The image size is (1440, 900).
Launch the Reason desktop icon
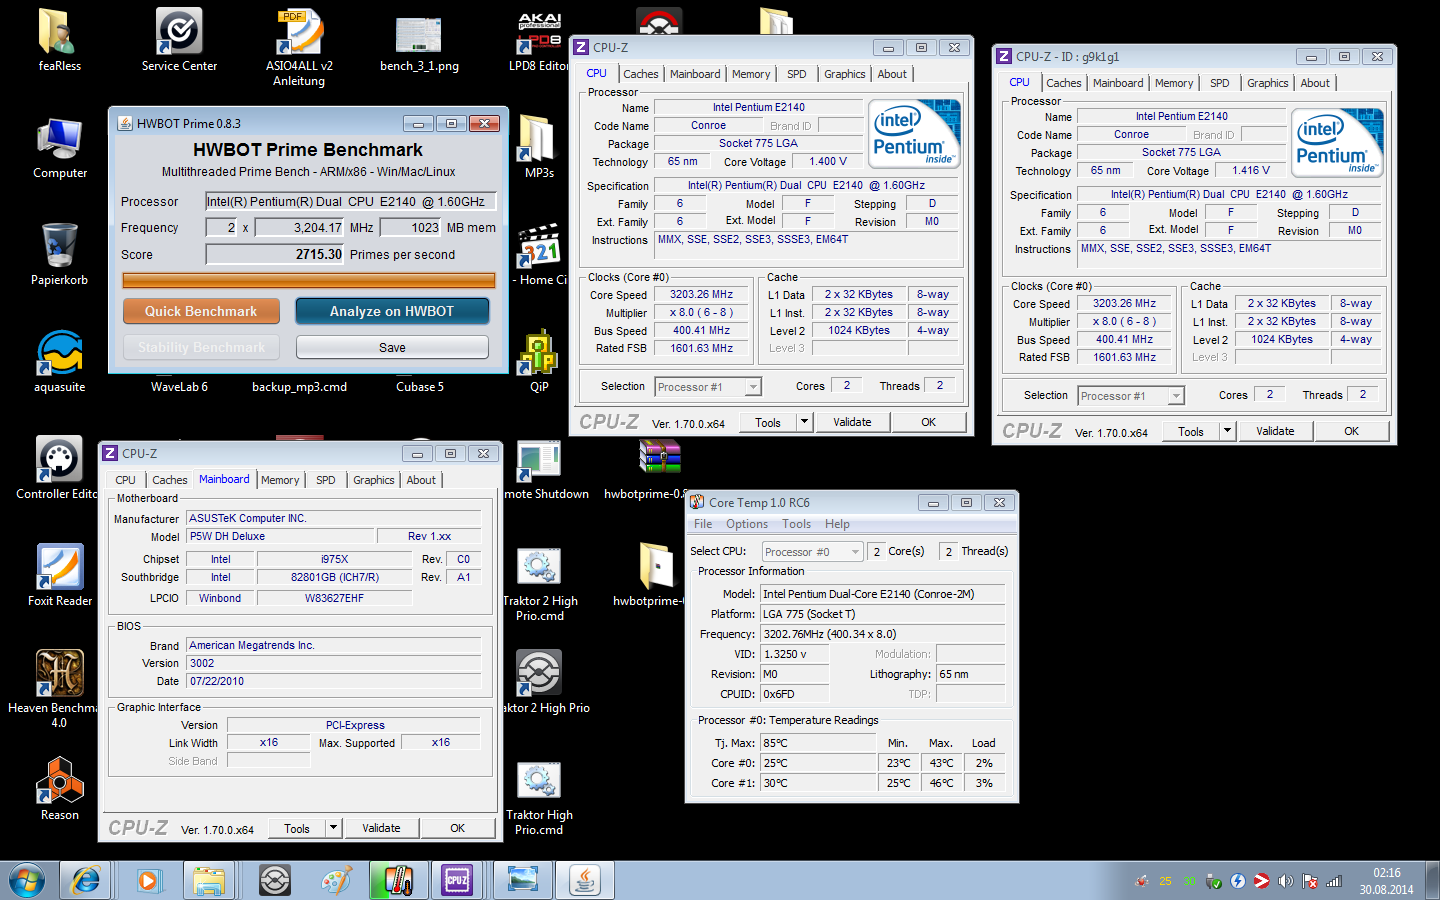(59, 790)
